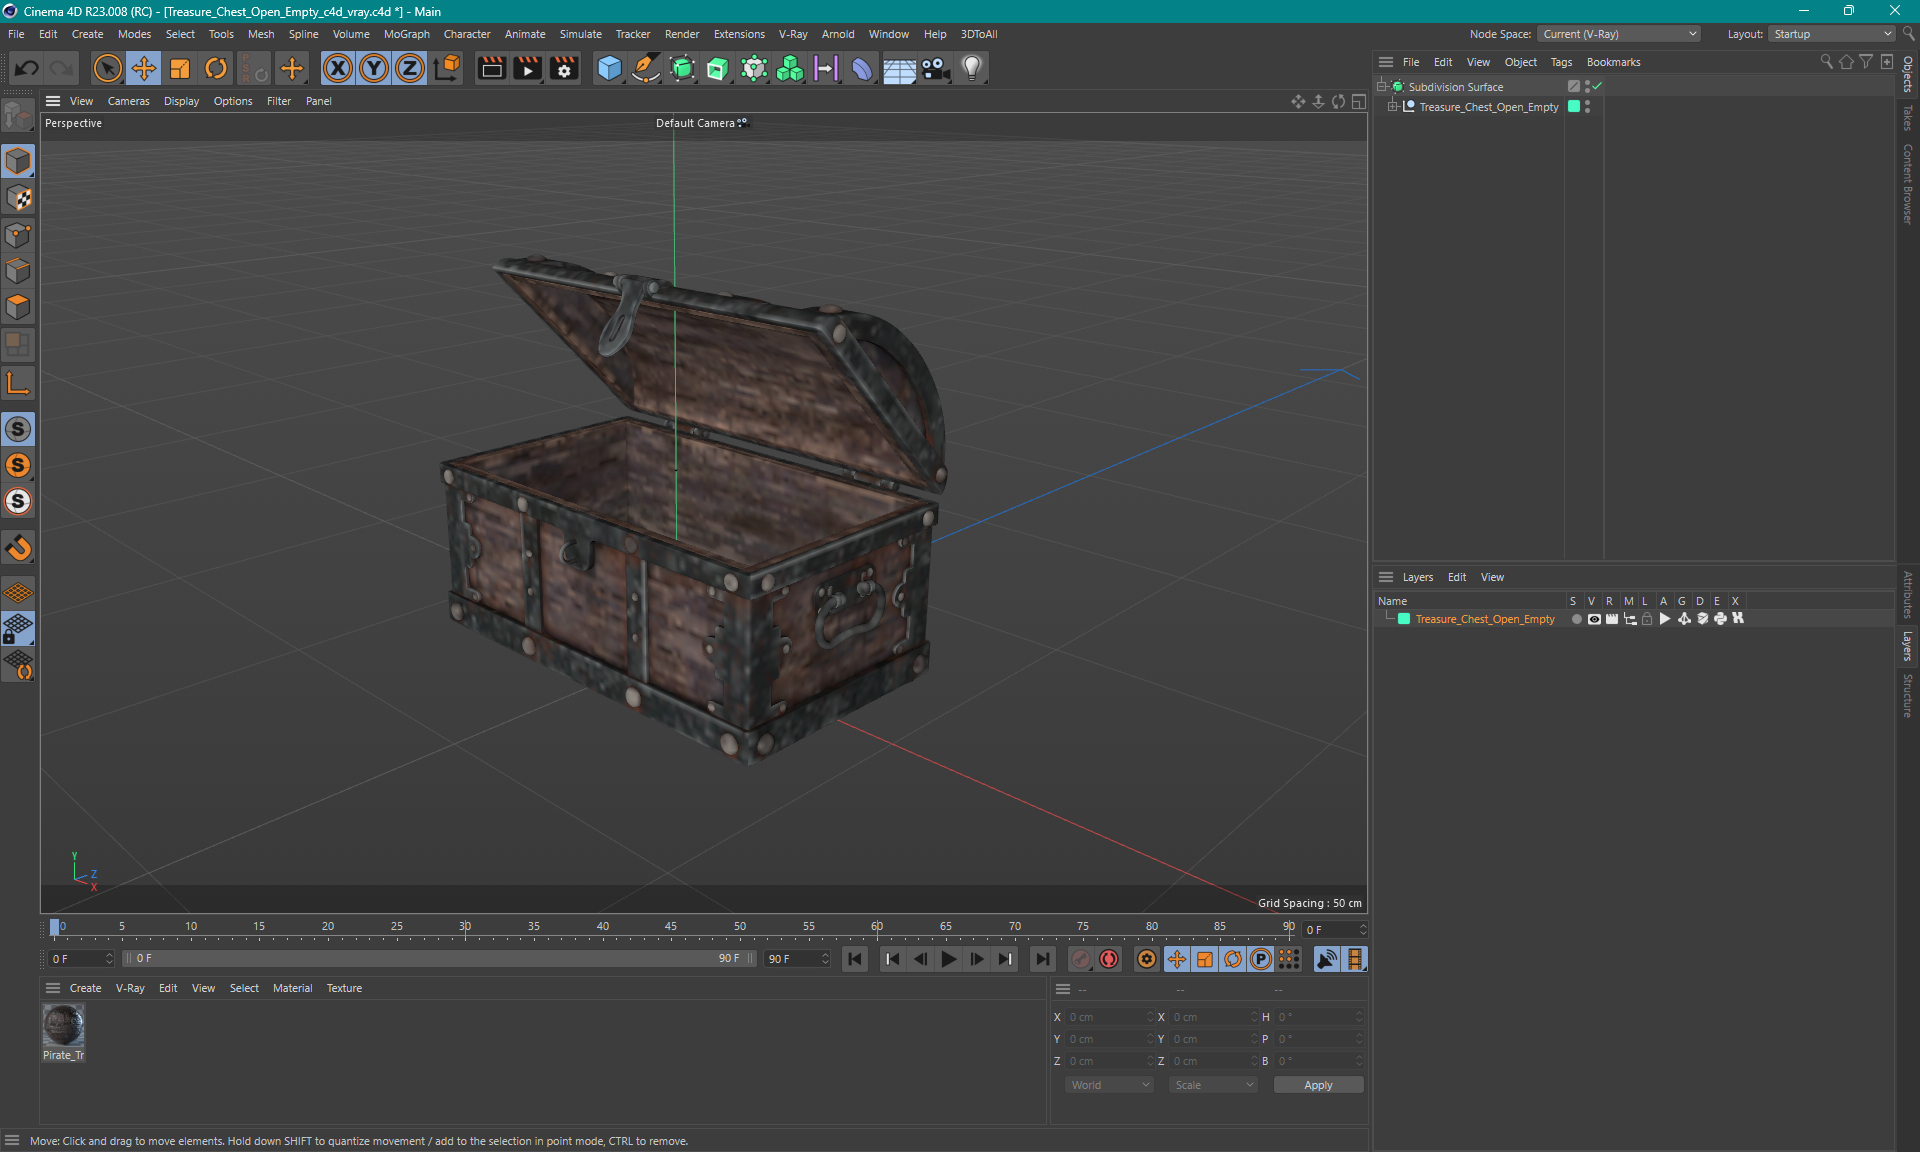Toggle coordinate system icon
The width and height of the screenshot is (1920, 1152).
(x=447, y=68)
